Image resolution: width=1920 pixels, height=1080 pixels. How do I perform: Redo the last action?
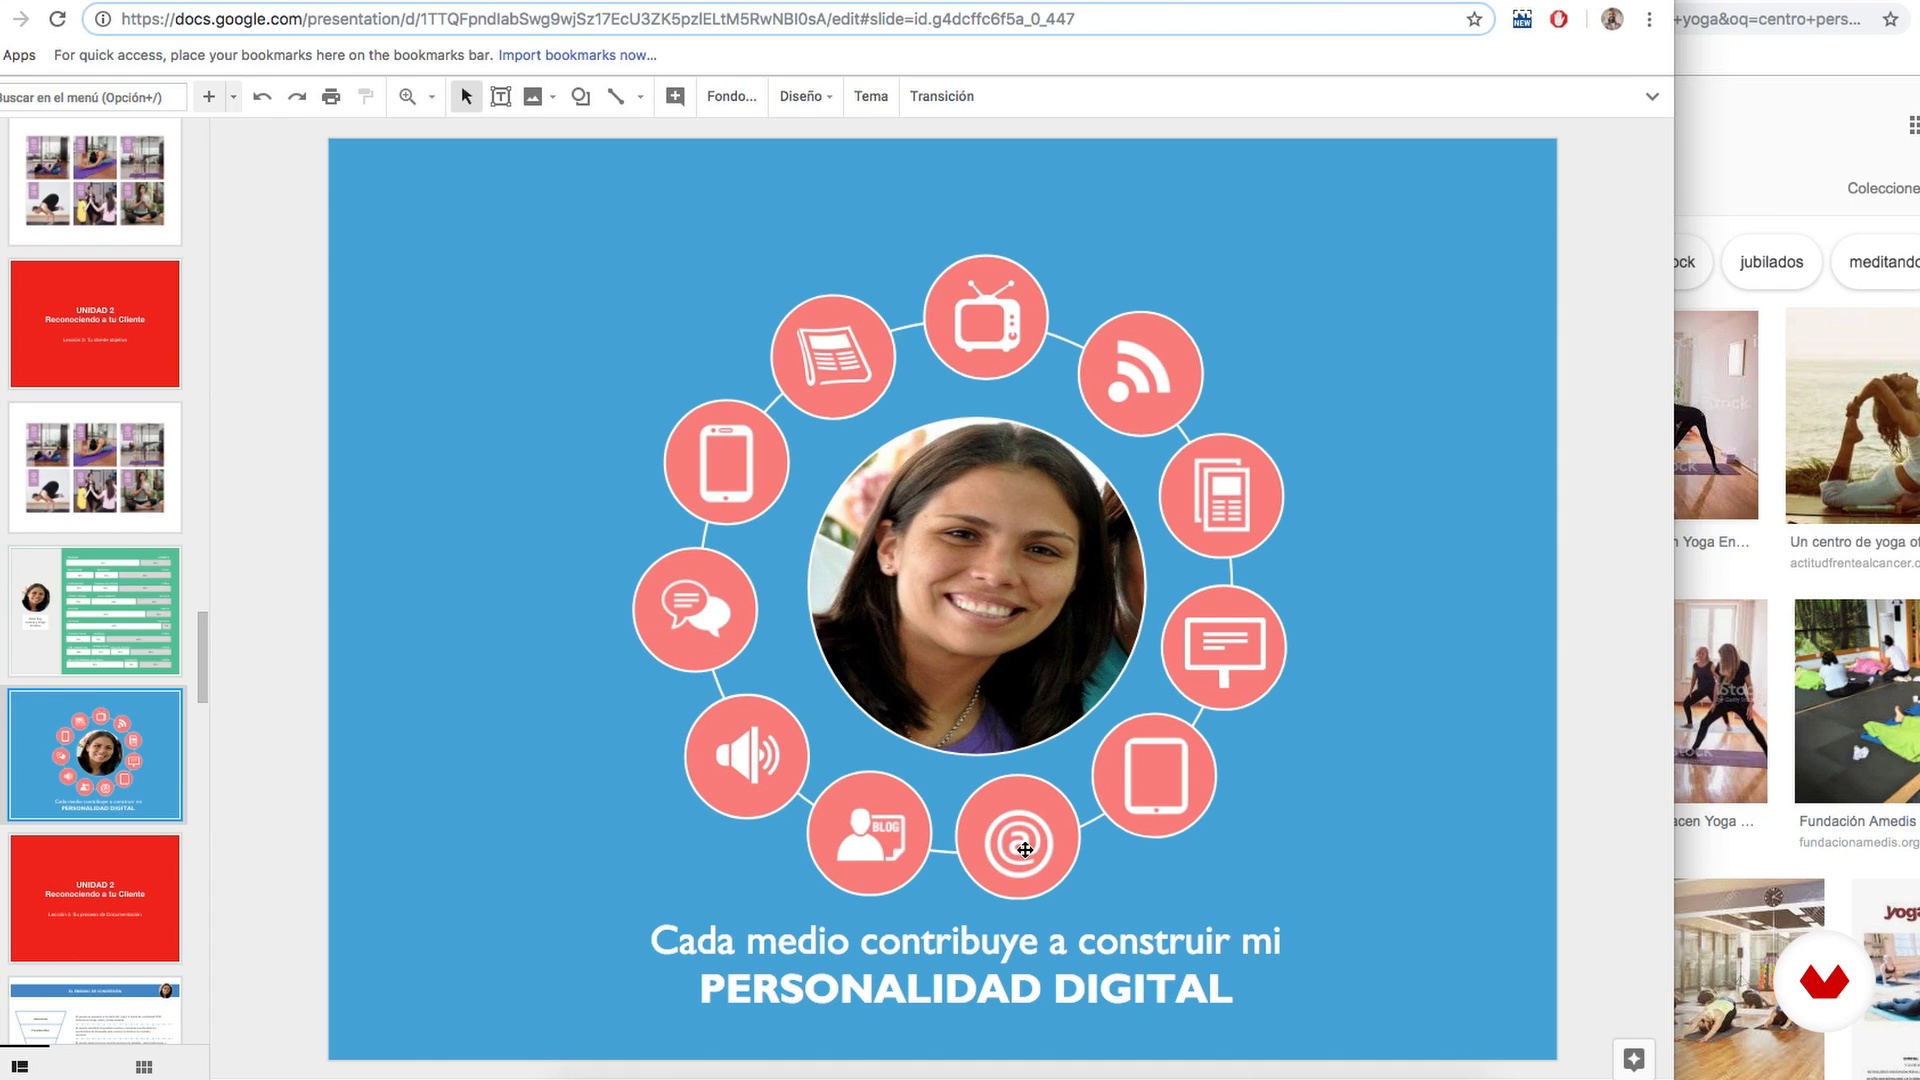tap(297, 96)
